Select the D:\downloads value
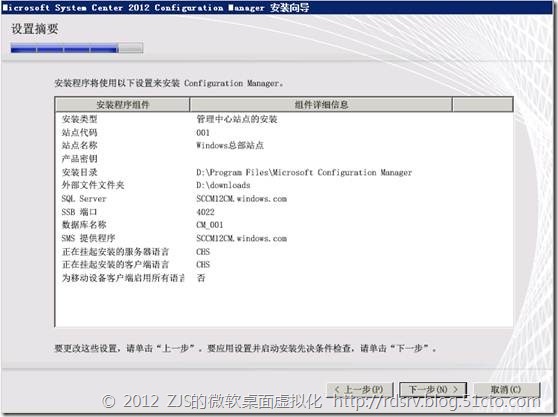The height and width of the screenshot is (417, 558). pos(223,185)
